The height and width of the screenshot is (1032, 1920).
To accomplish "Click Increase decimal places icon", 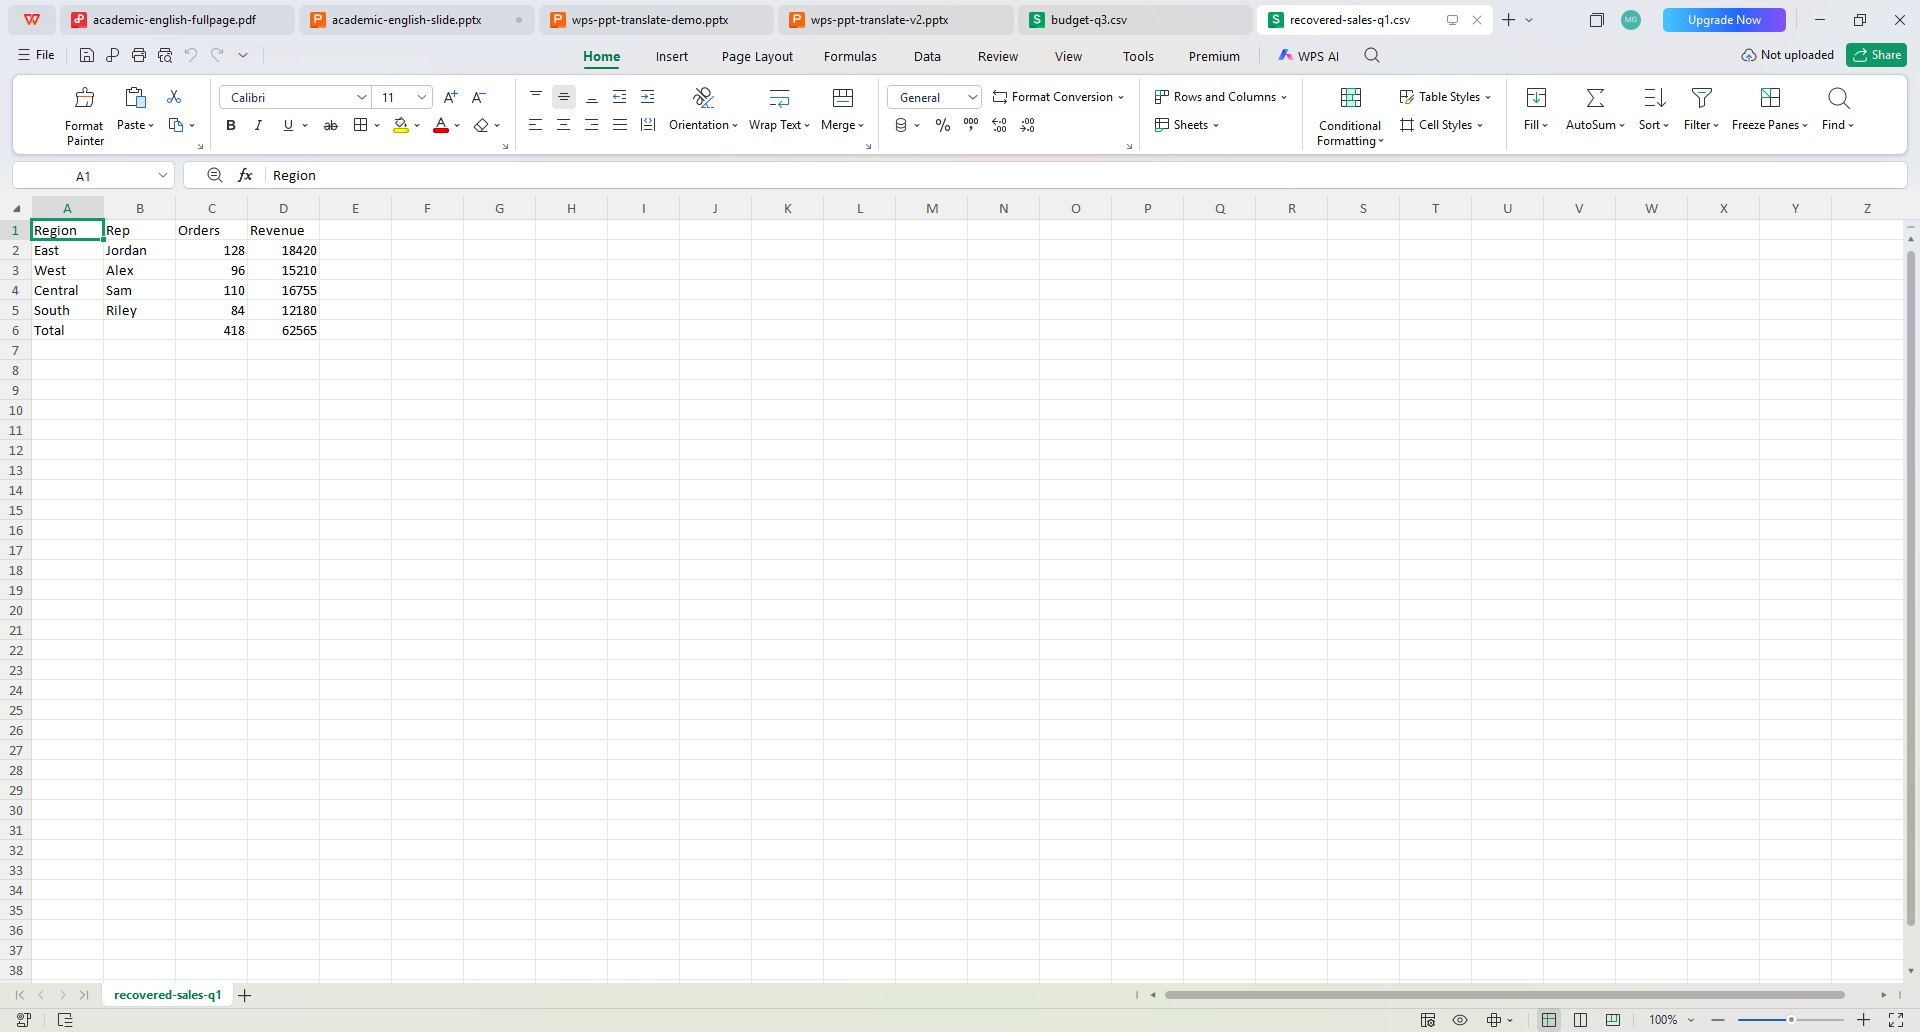I will tap(1000, 125).
